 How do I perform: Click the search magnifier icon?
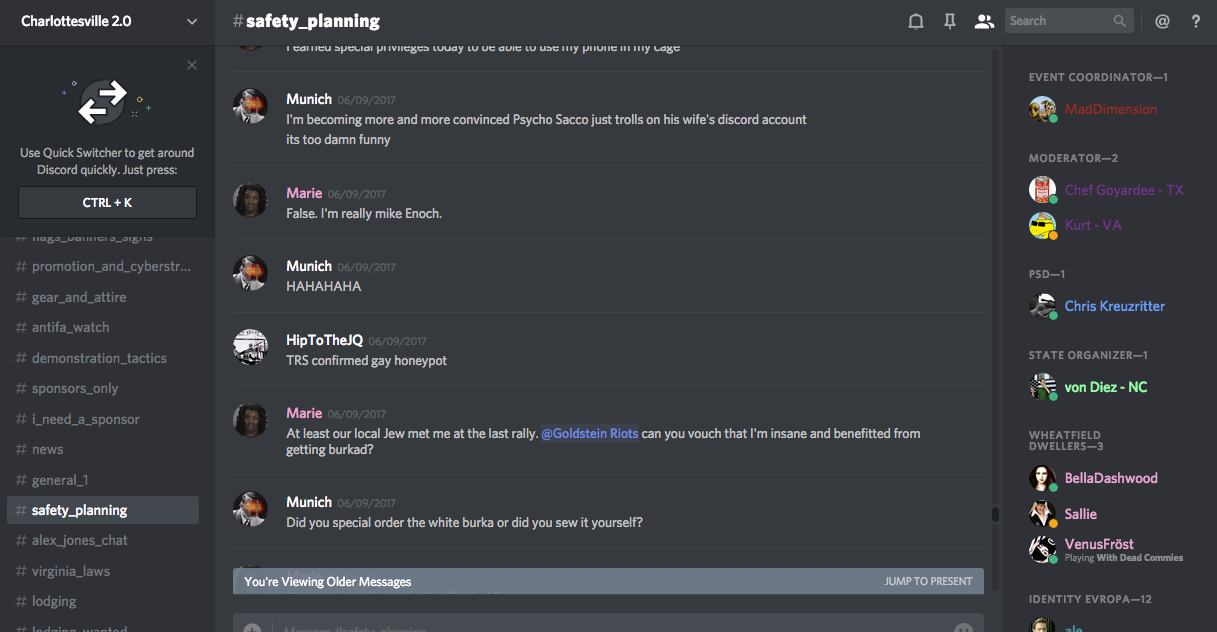[1120, 21]
